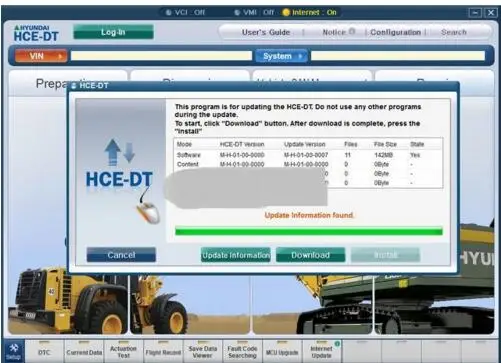Click 'Update Information found.' status text
The image size is (501, 363).
pos(309,215)
